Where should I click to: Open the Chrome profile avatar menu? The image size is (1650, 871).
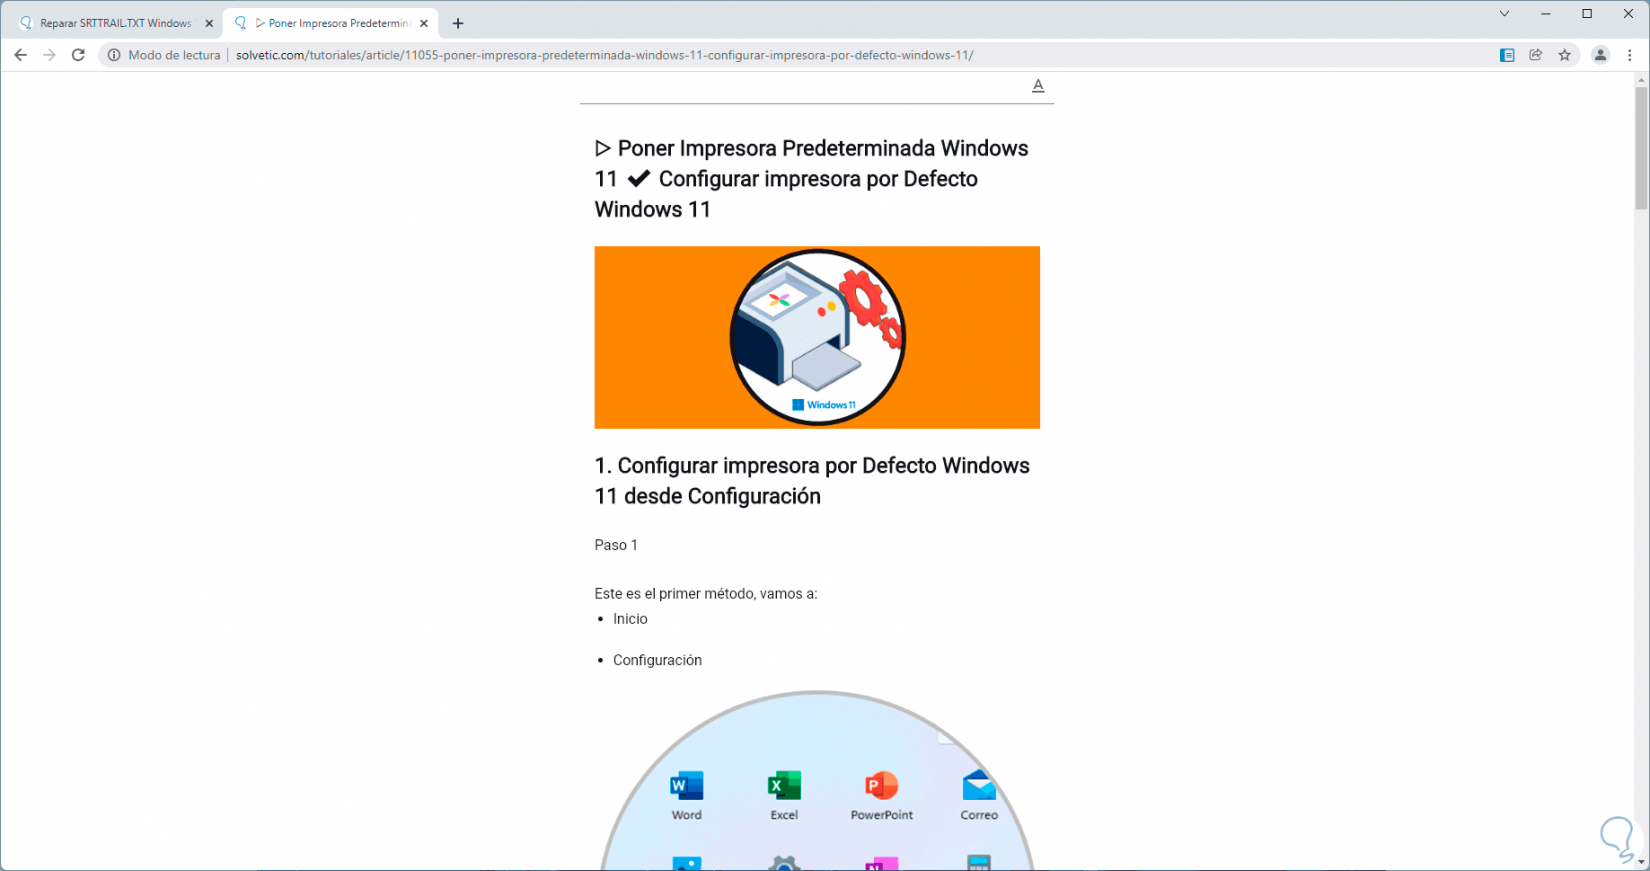pyautogui.click(x=1600, y=55)
